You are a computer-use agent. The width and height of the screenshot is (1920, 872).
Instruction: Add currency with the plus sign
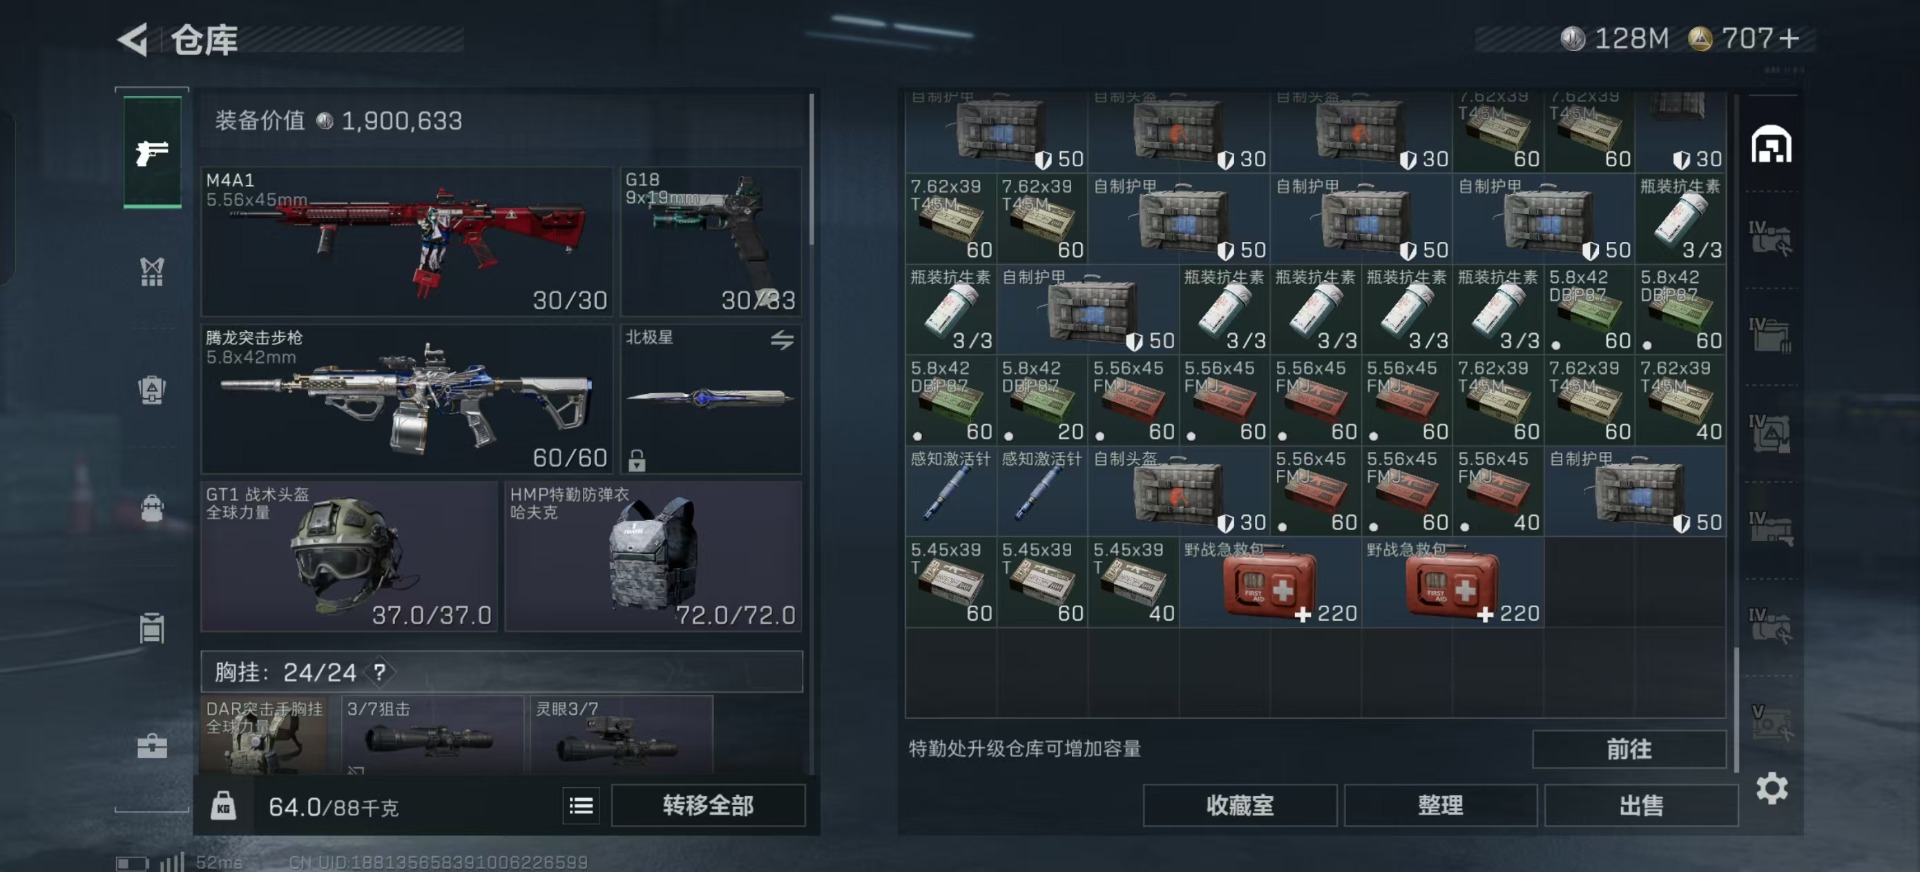[x=1790, y=38]
